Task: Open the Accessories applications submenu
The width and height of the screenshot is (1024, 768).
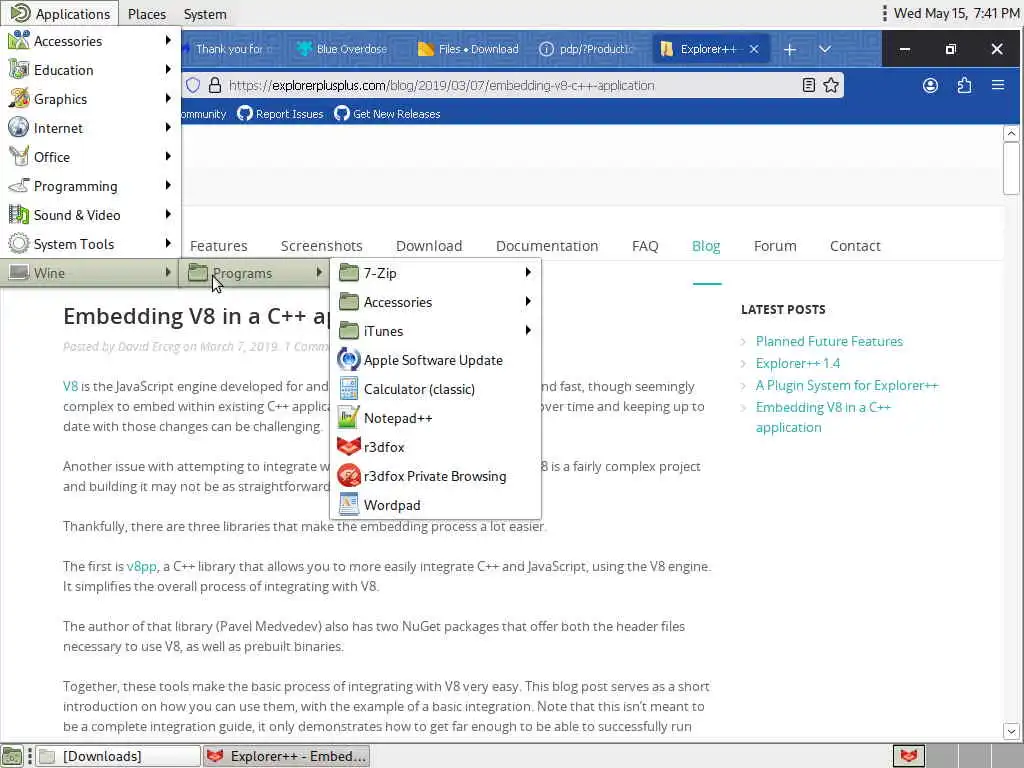Action: click(x=90, y=41)
